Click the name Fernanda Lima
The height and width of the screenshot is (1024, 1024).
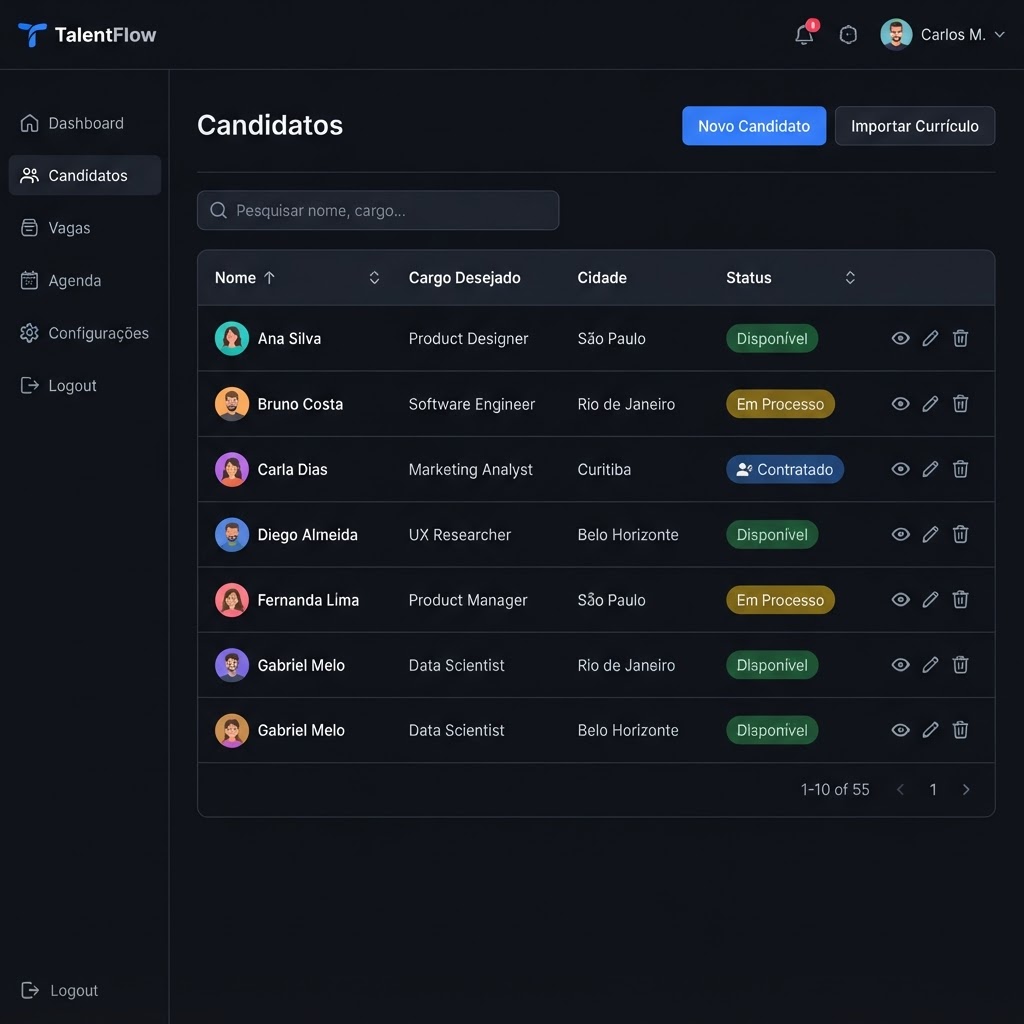coord(308,600)
